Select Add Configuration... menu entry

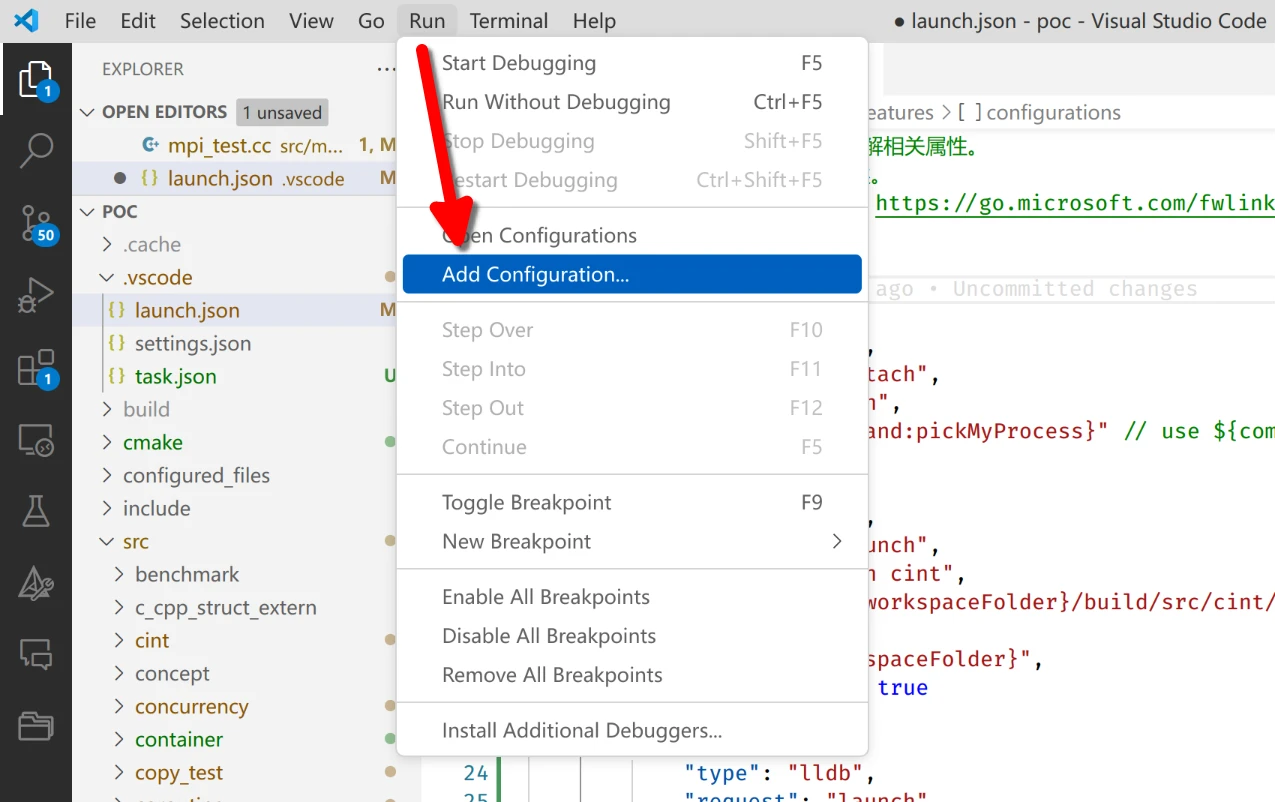[632, 274]
